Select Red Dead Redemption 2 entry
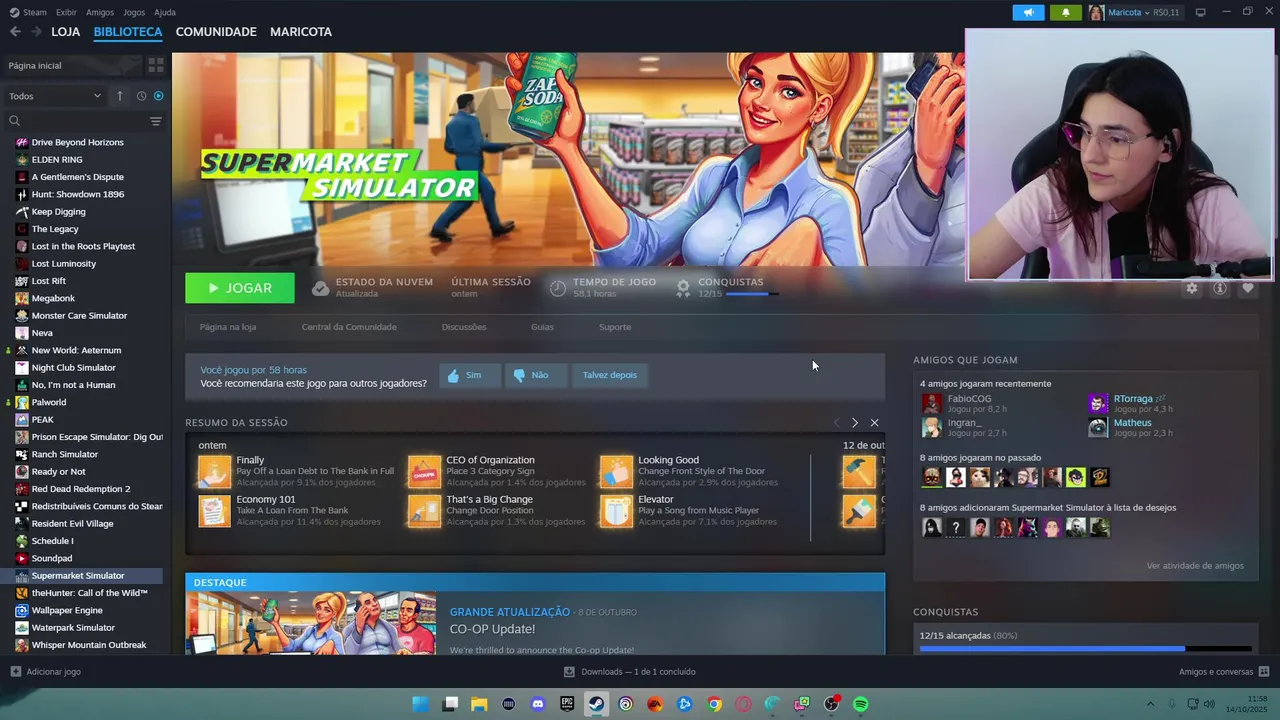Screen dimensions: 1280x720 82,489
